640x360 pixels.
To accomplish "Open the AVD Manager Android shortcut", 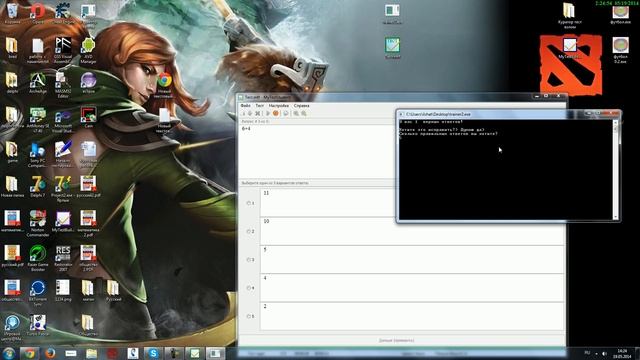I will [x=88, y=51].
